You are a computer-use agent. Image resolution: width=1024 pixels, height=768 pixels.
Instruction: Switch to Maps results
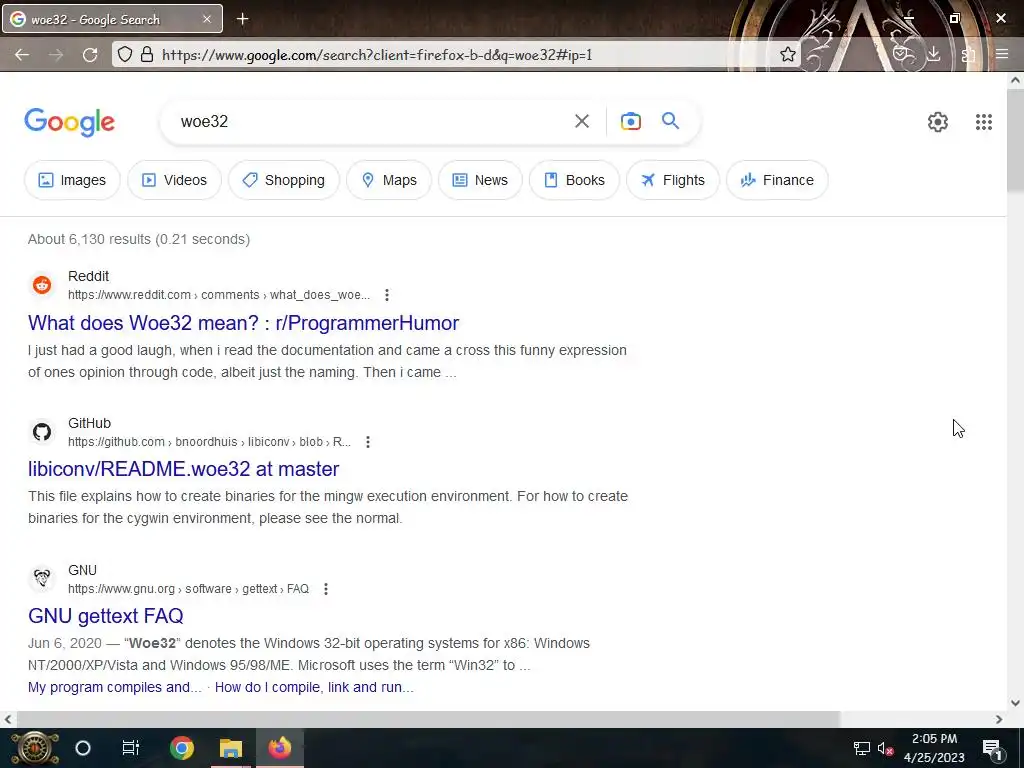pyautogui.click(x=389, y=180)
